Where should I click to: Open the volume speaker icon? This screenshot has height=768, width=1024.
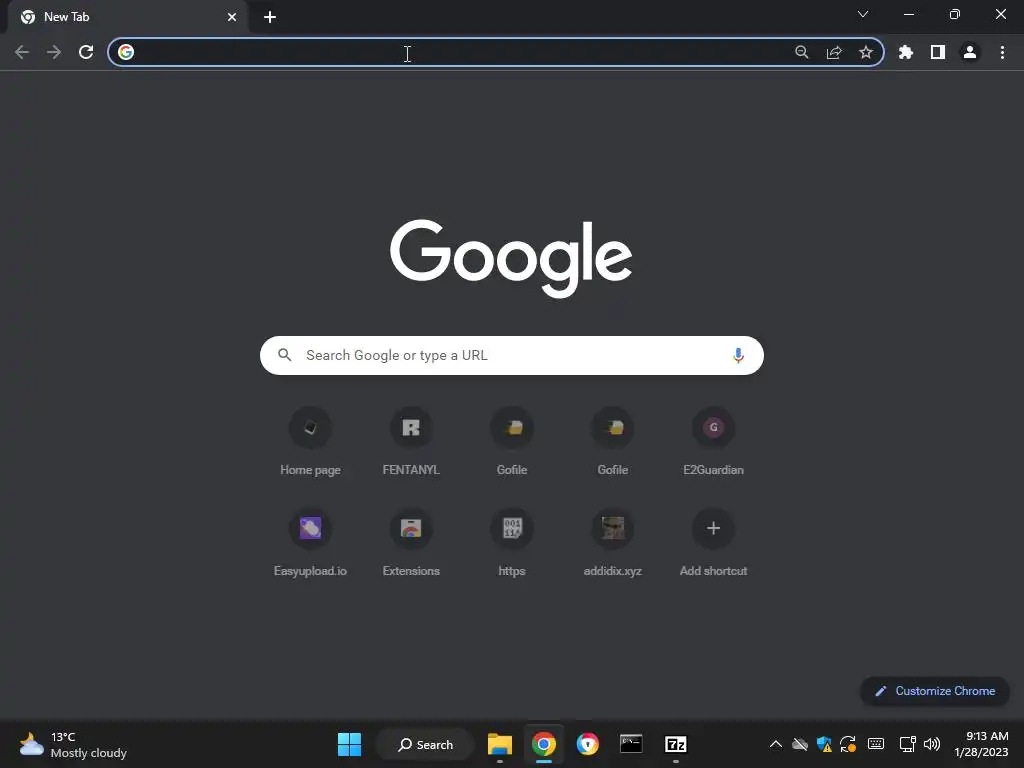point(932,744)
